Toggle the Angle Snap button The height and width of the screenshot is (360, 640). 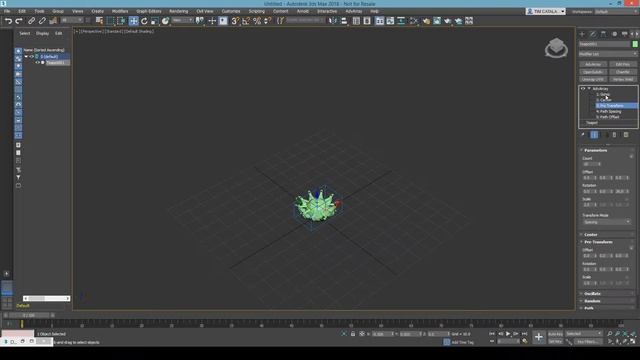tap(246, 21)
